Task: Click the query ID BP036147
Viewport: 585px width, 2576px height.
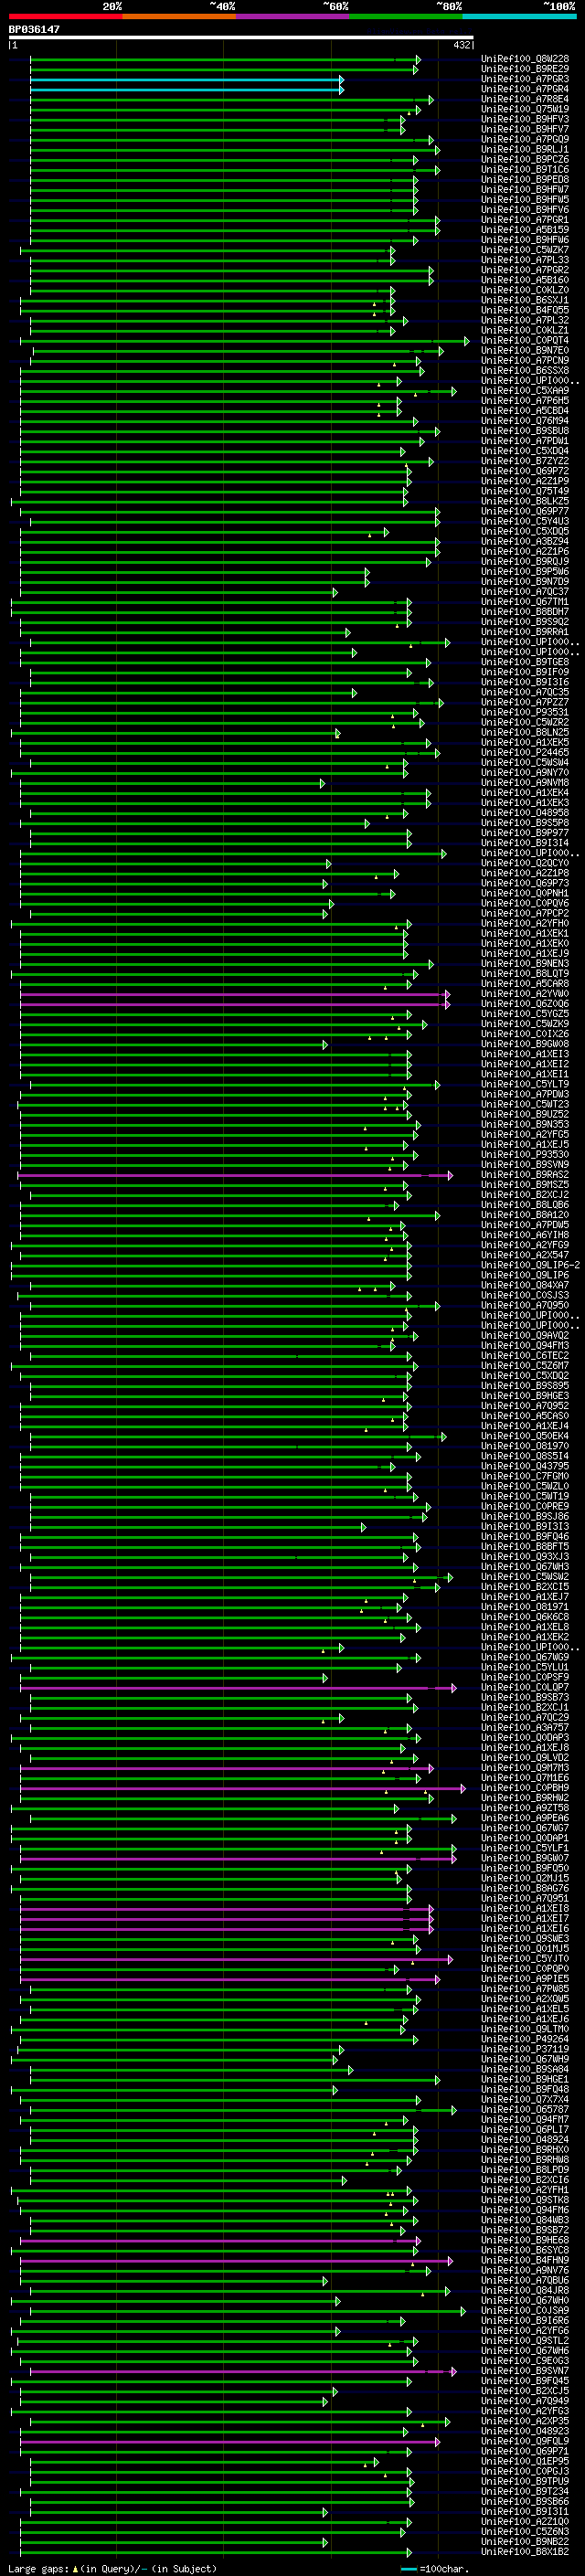Action: click(x=35, y=30)
